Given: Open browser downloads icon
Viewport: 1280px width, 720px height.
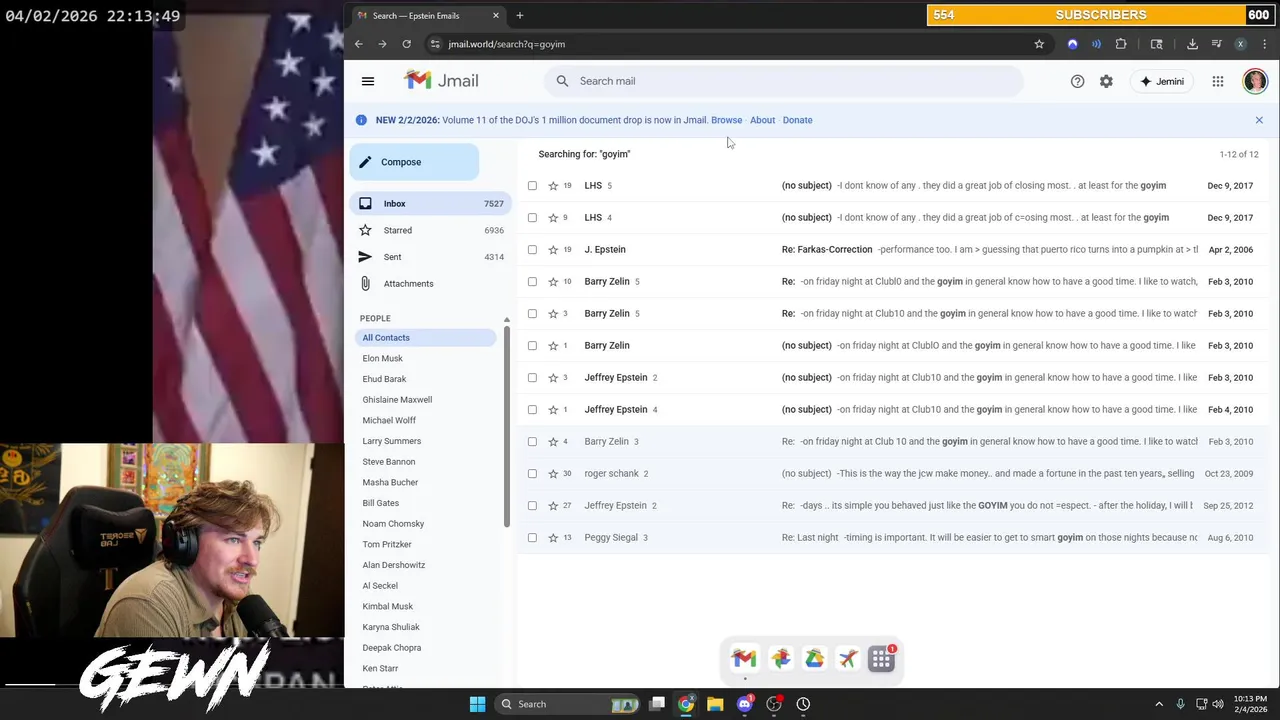Looking at the screenshot, I should [1192, 44].
